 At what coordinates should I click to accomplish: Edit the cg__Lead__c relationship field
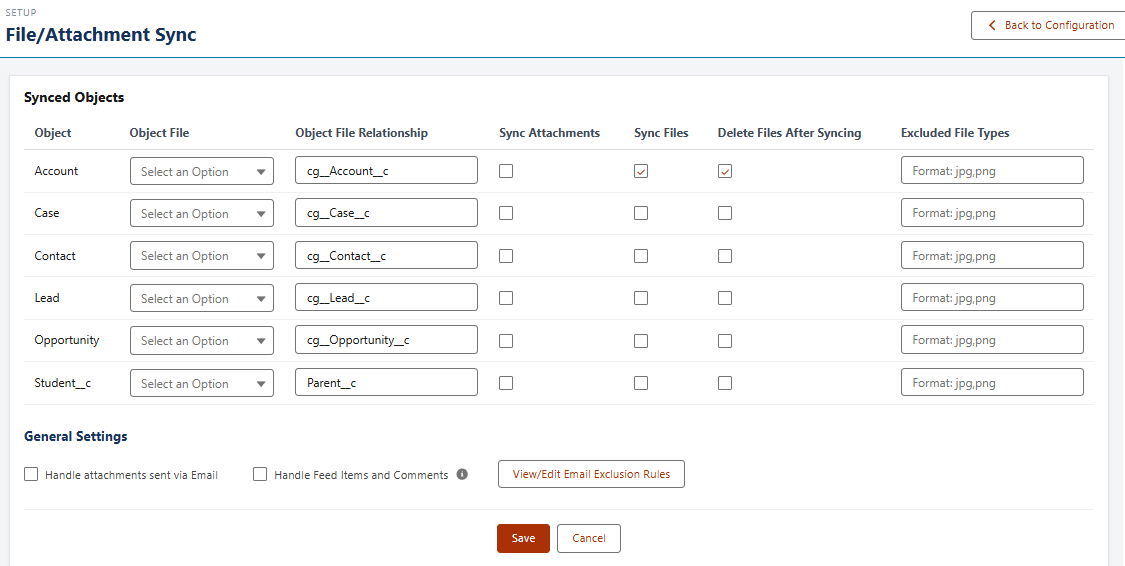386,298
